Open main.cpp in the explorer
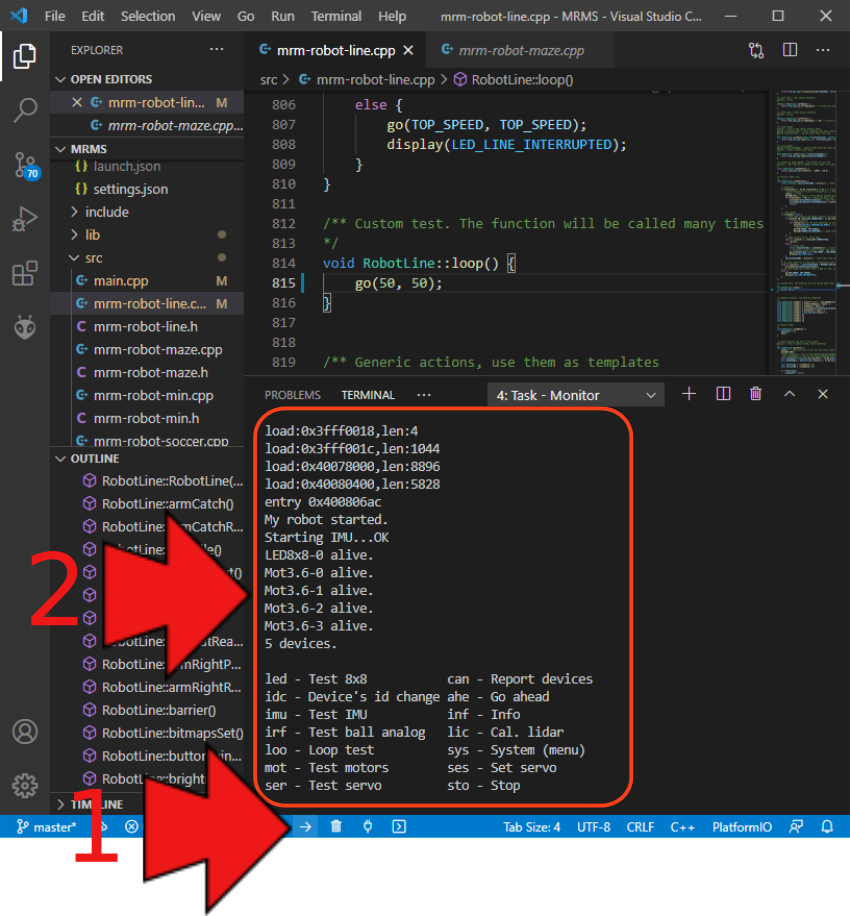This screenshot has width=850, height=916. (x=120, y=281)
